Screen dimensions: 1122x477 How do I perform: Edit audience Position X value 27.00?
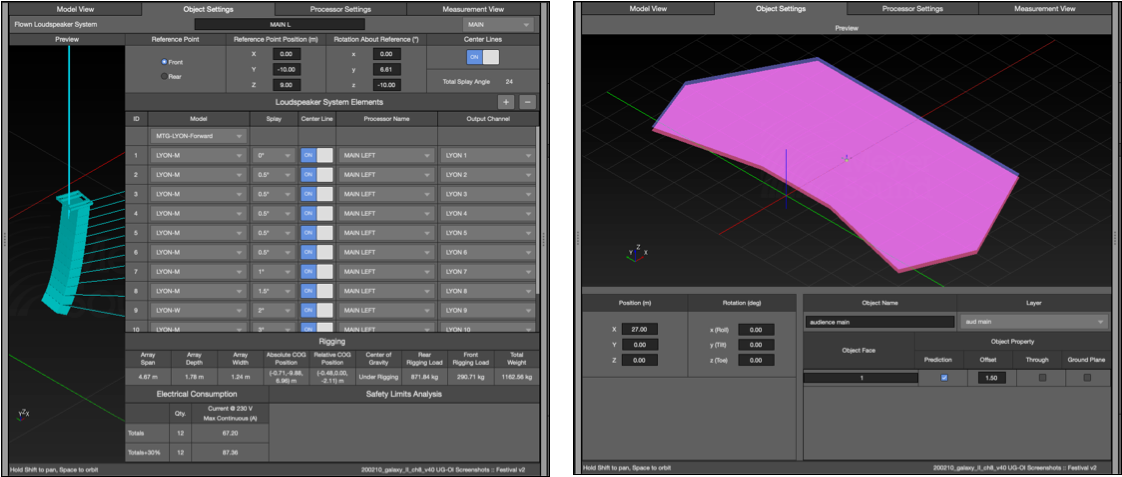point(639,329)
